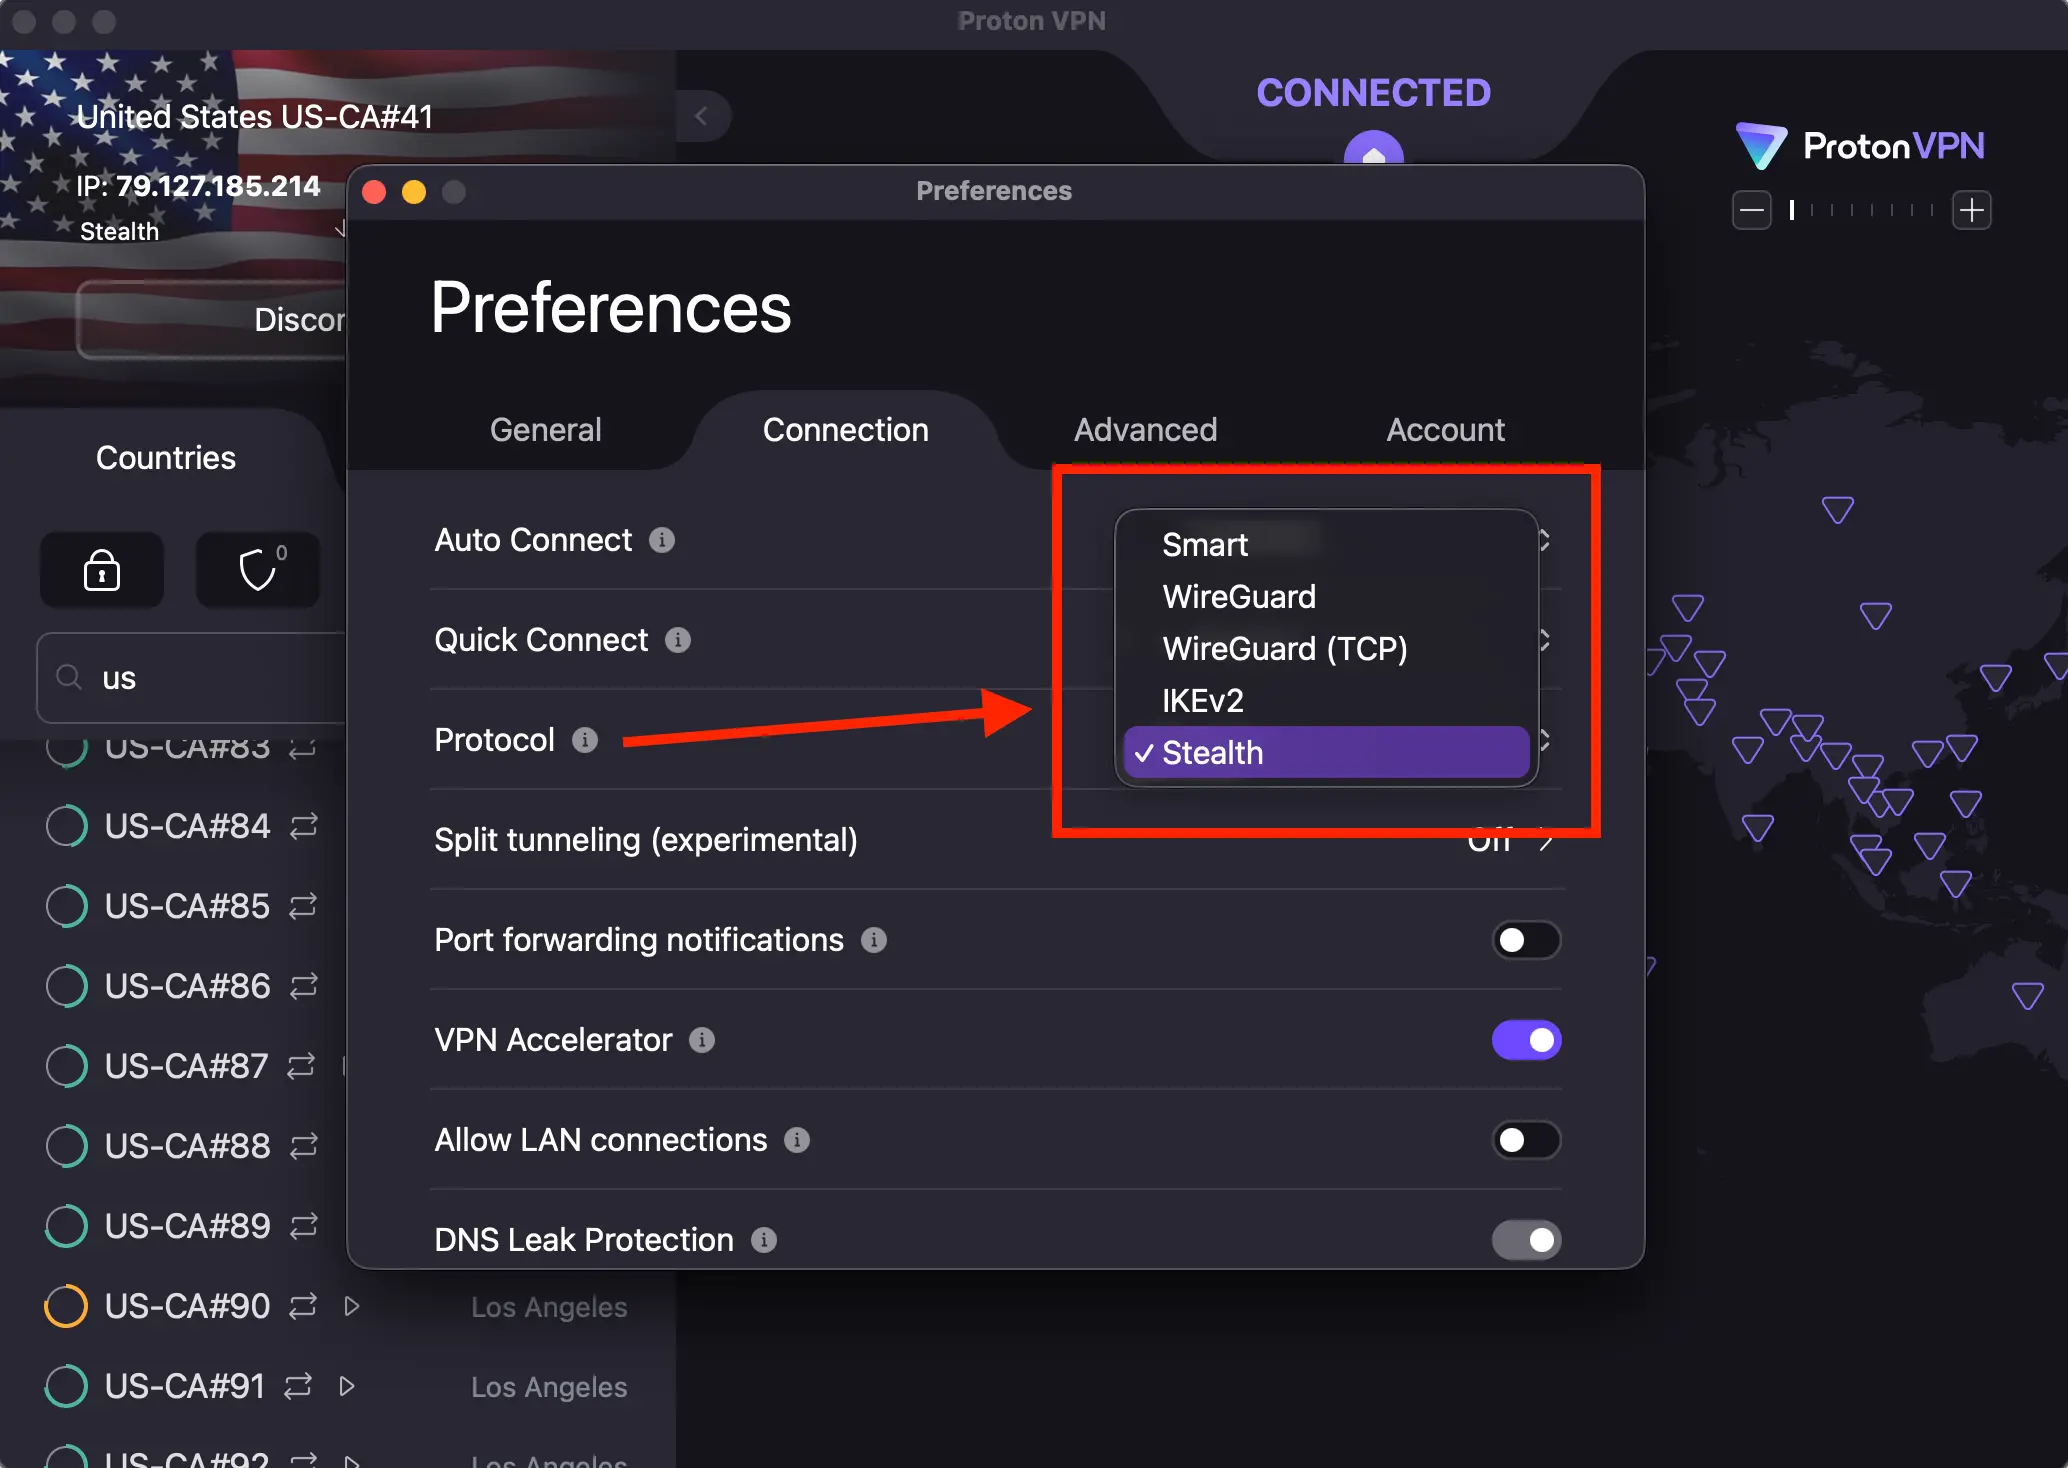Expand the Split tunneling options chevron
Viewport: 2068px width, 1468px height.
pyautogui.click(x=1545, y=841)
